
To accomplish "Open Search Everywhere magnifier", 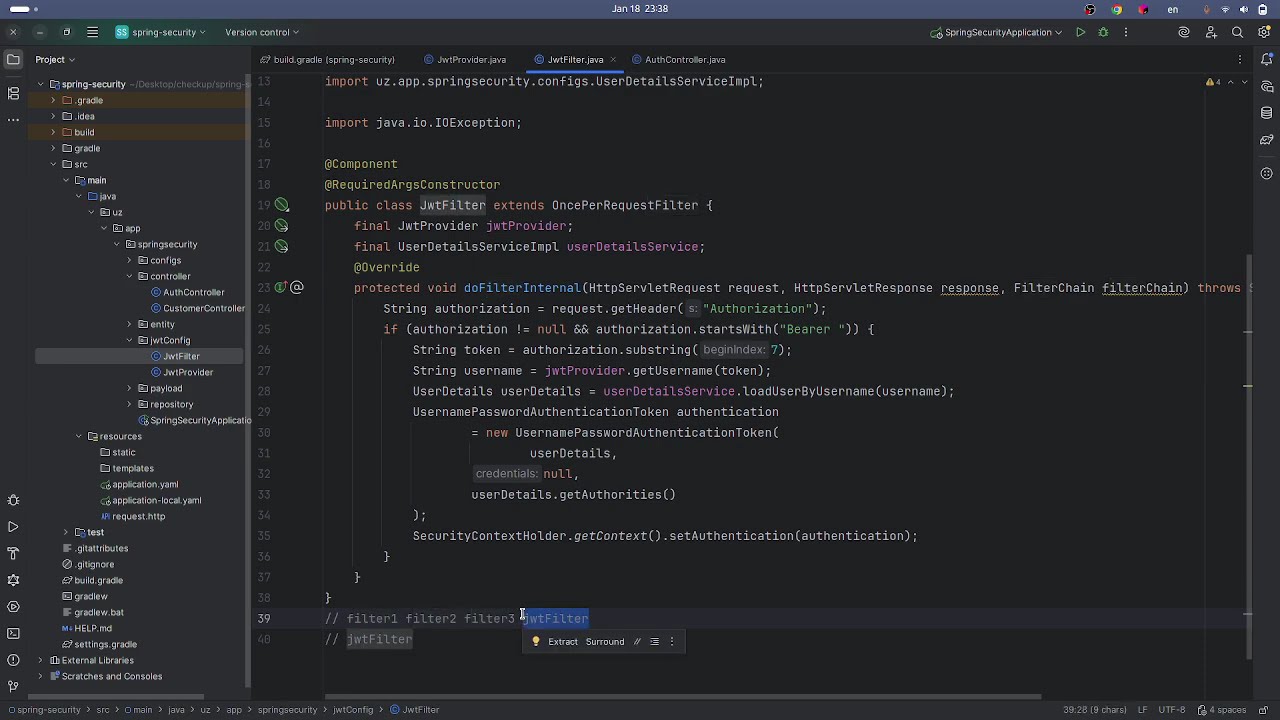I will [1238, 32].
